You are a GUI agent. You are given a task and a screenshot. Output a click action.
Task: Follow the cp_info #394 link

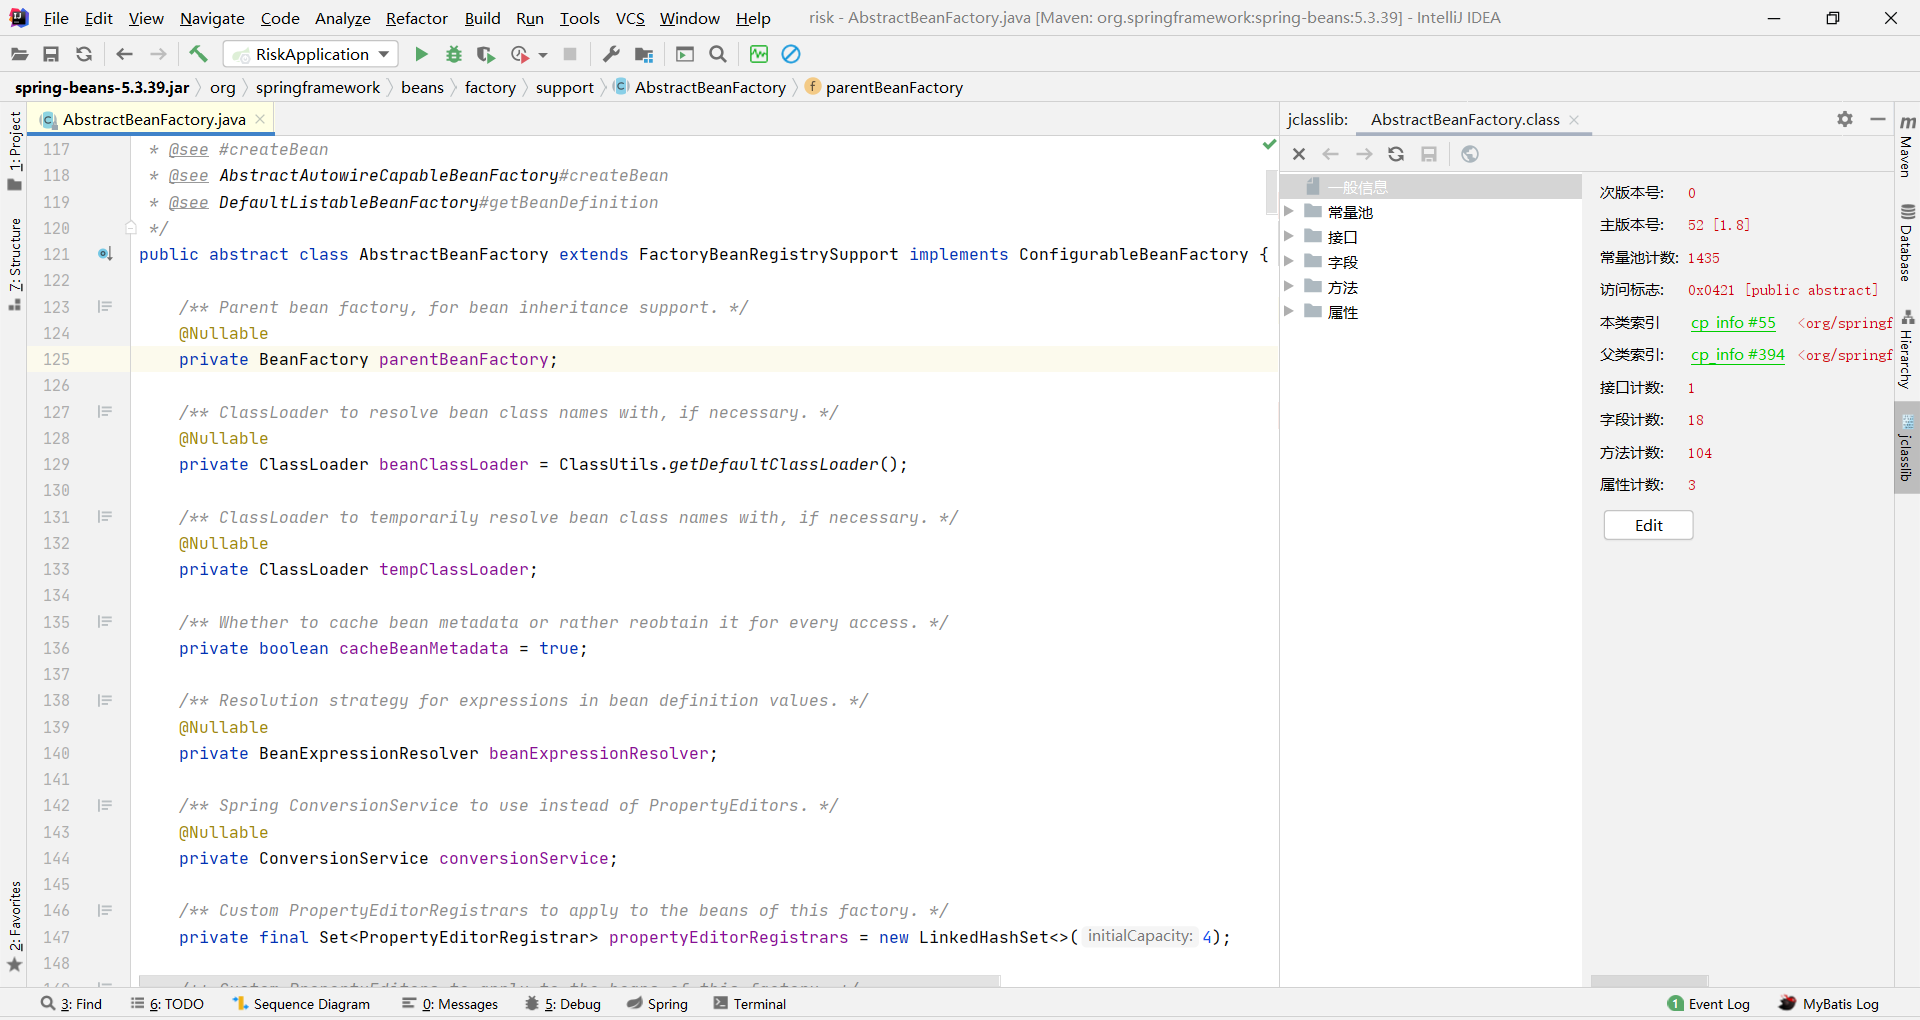[x=1737, y=355]
